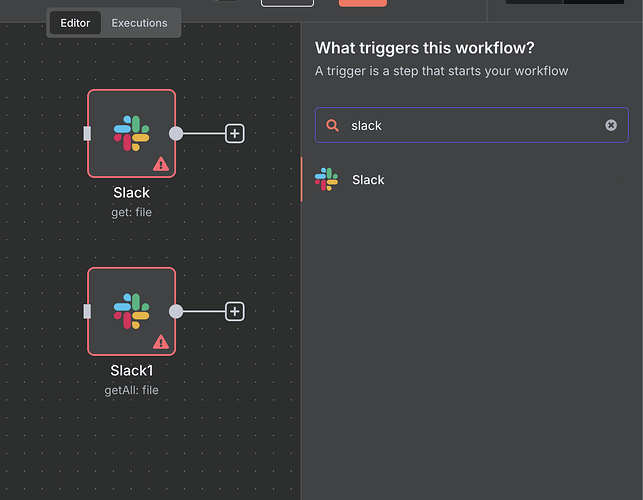643x500 pixels.
Task: Click the 'Slack1' node name label
Action: click(132, 371)
